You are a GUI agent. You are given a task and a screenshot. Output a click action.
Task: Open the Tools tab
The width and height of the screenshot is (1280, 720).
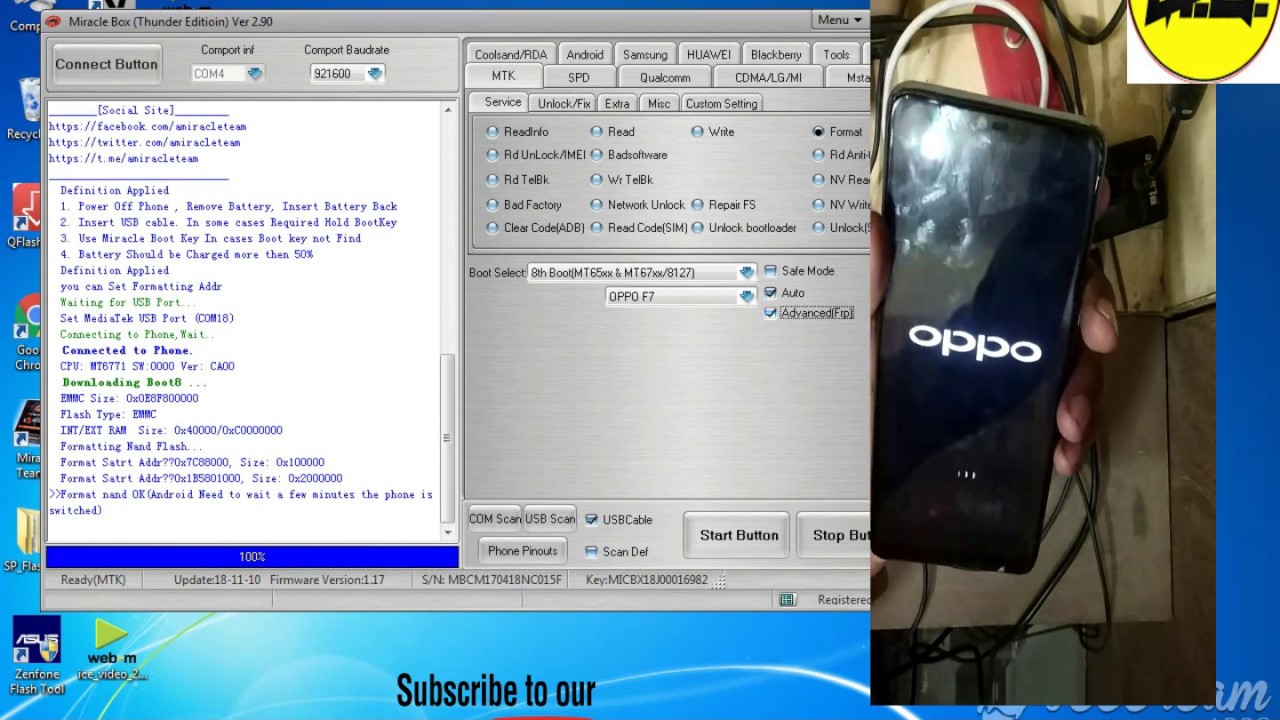836,54
